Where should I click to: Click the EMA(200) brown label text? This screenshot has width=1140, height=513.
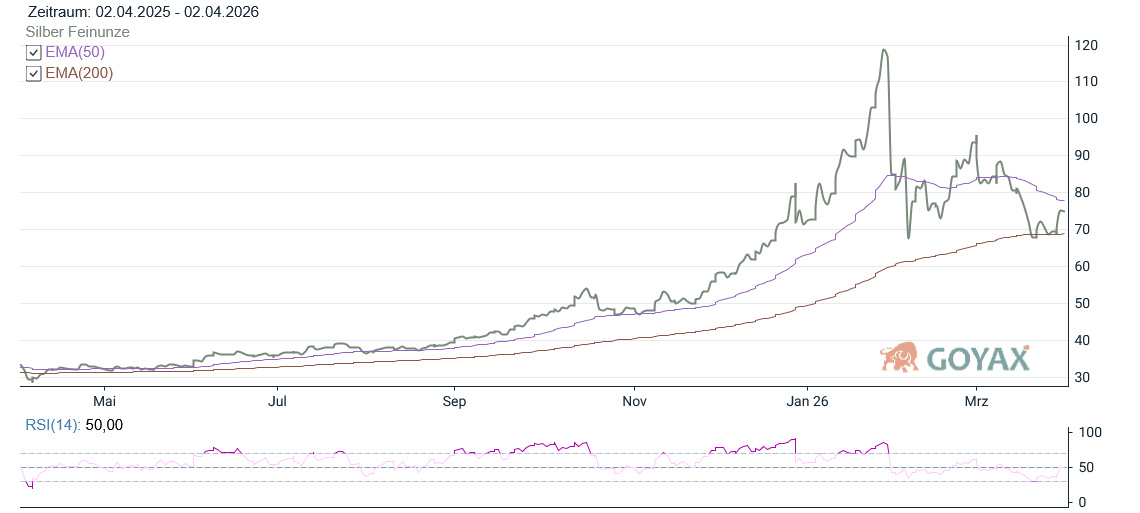[x=79, y=74]
